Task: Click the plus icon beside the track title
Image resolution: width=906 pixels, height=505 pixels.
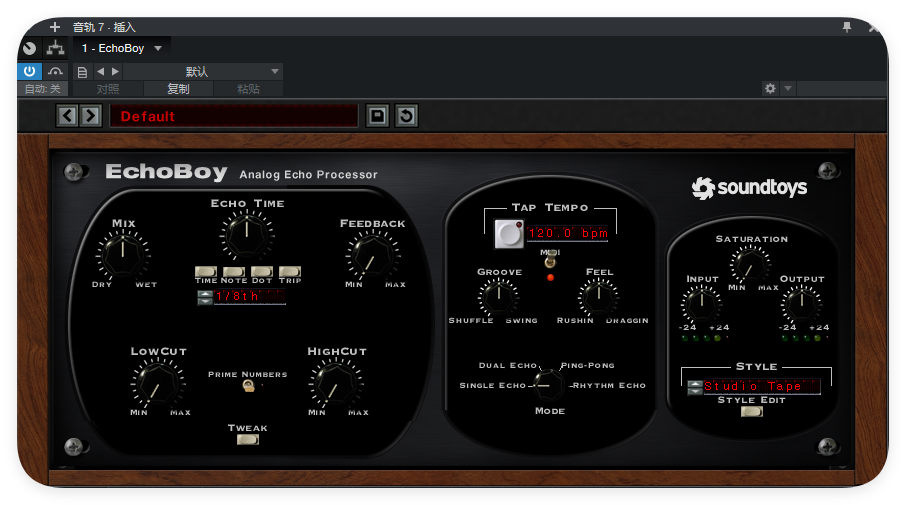Action: (x=55, y=27)
